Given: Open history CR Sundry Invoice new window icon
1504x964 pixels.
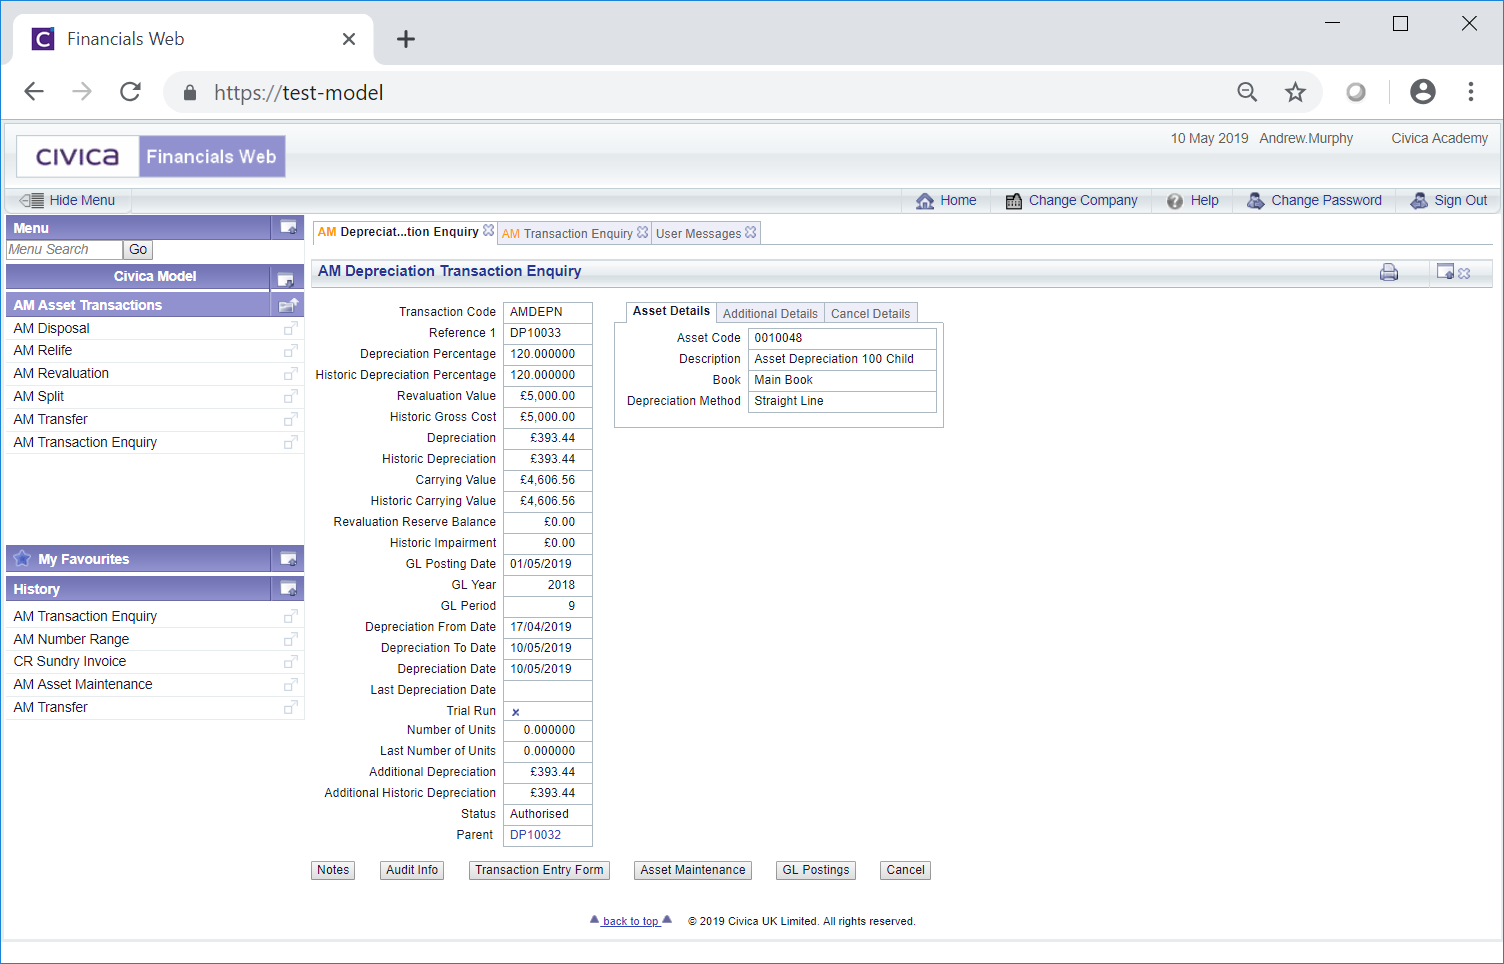Looking at the screenshot, I should (290, 662).
